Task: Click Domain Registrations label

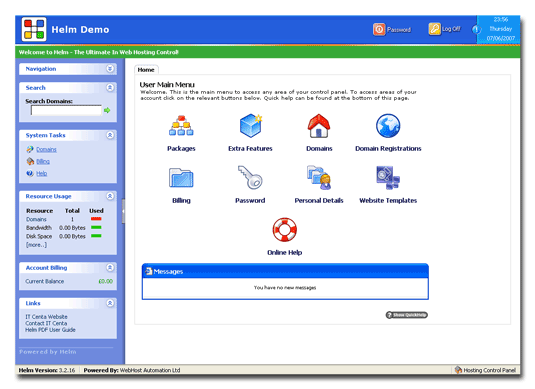Action: (388, 148)
